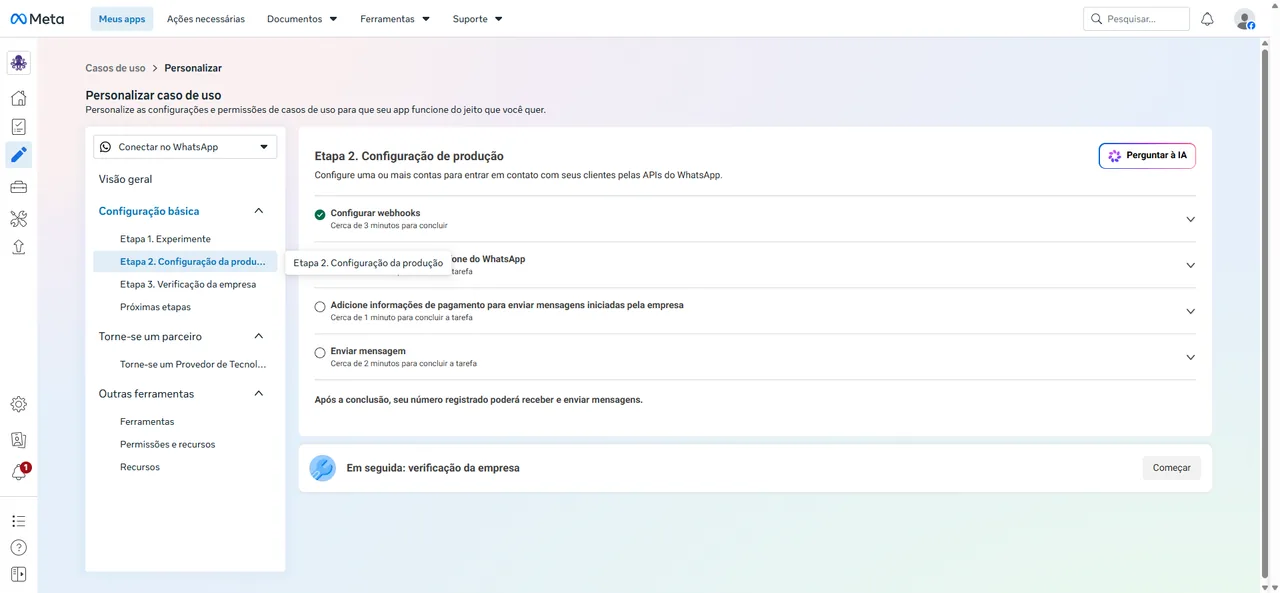Open notifications bell in top bar
1280x593 pixels.
coord(1207,19)
